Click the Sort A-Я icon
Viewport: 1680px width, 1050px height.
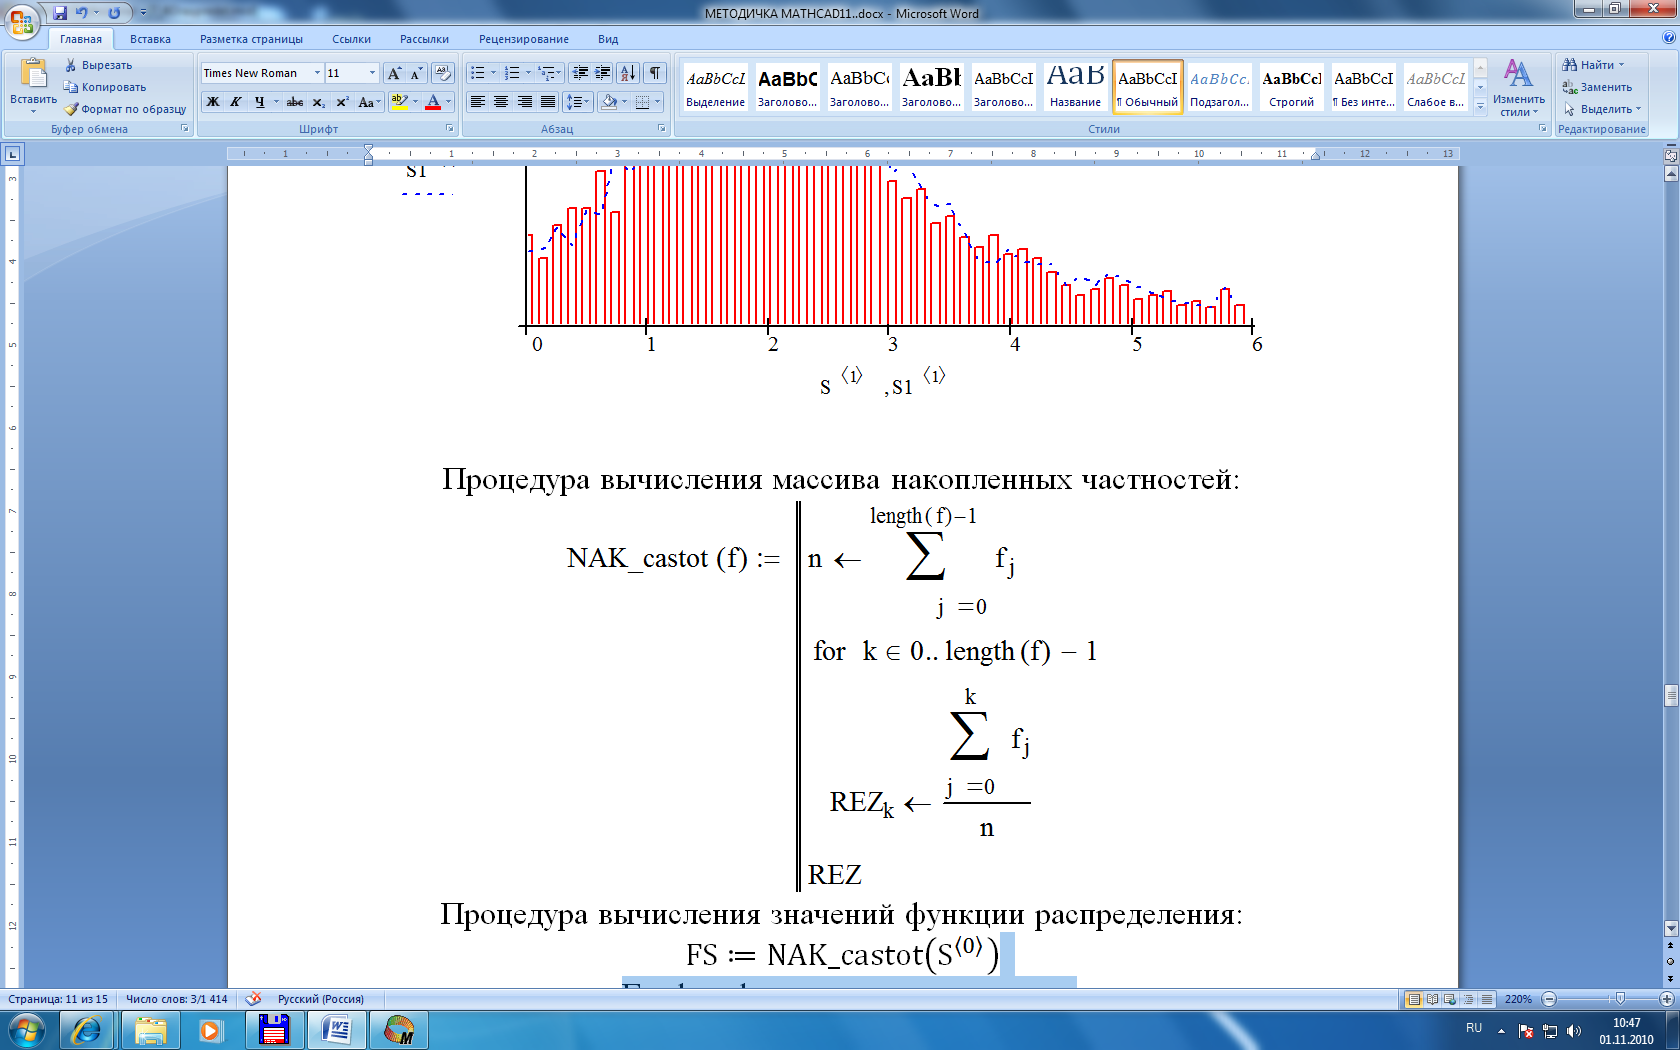(x=627, y=73)
